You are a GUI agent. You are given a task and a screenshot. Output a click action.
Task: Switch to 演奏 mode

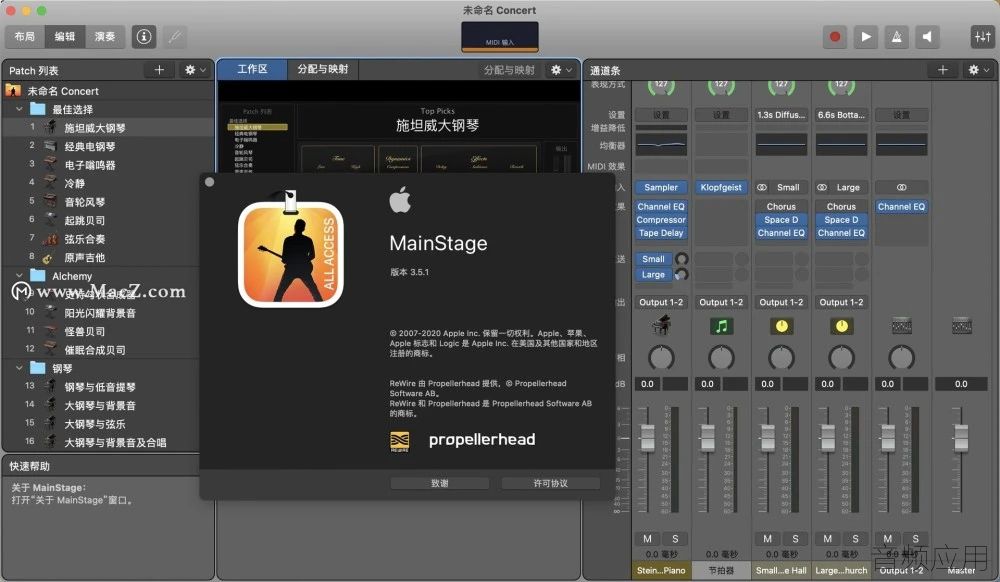click(x=105, y=37)
